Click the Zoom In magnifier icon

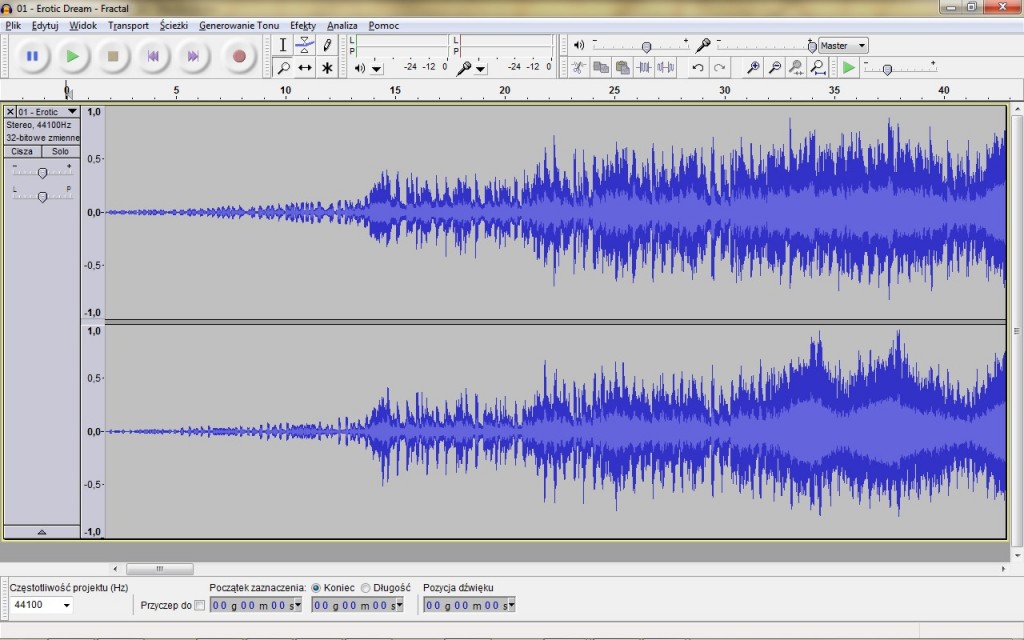tap(753, 67)
